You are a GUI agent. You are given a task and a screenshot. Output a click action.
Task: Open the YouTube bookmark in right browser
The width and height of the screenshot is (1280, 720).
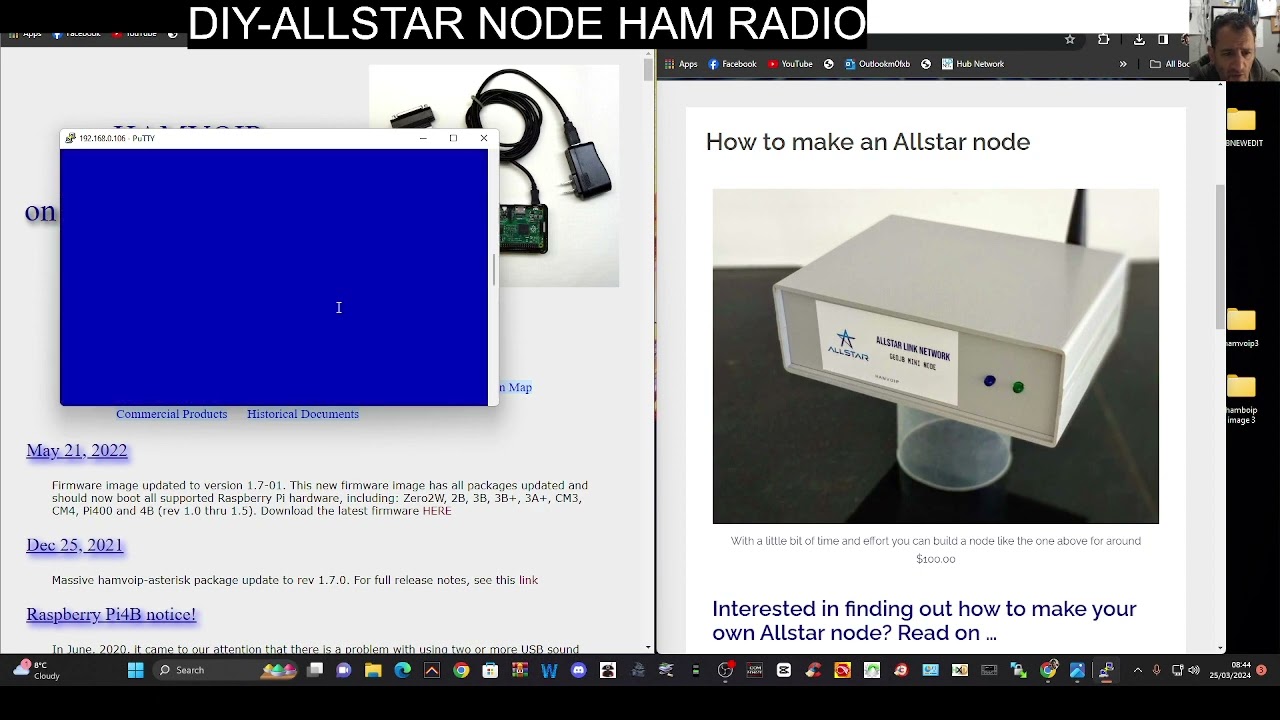[790, 64]
